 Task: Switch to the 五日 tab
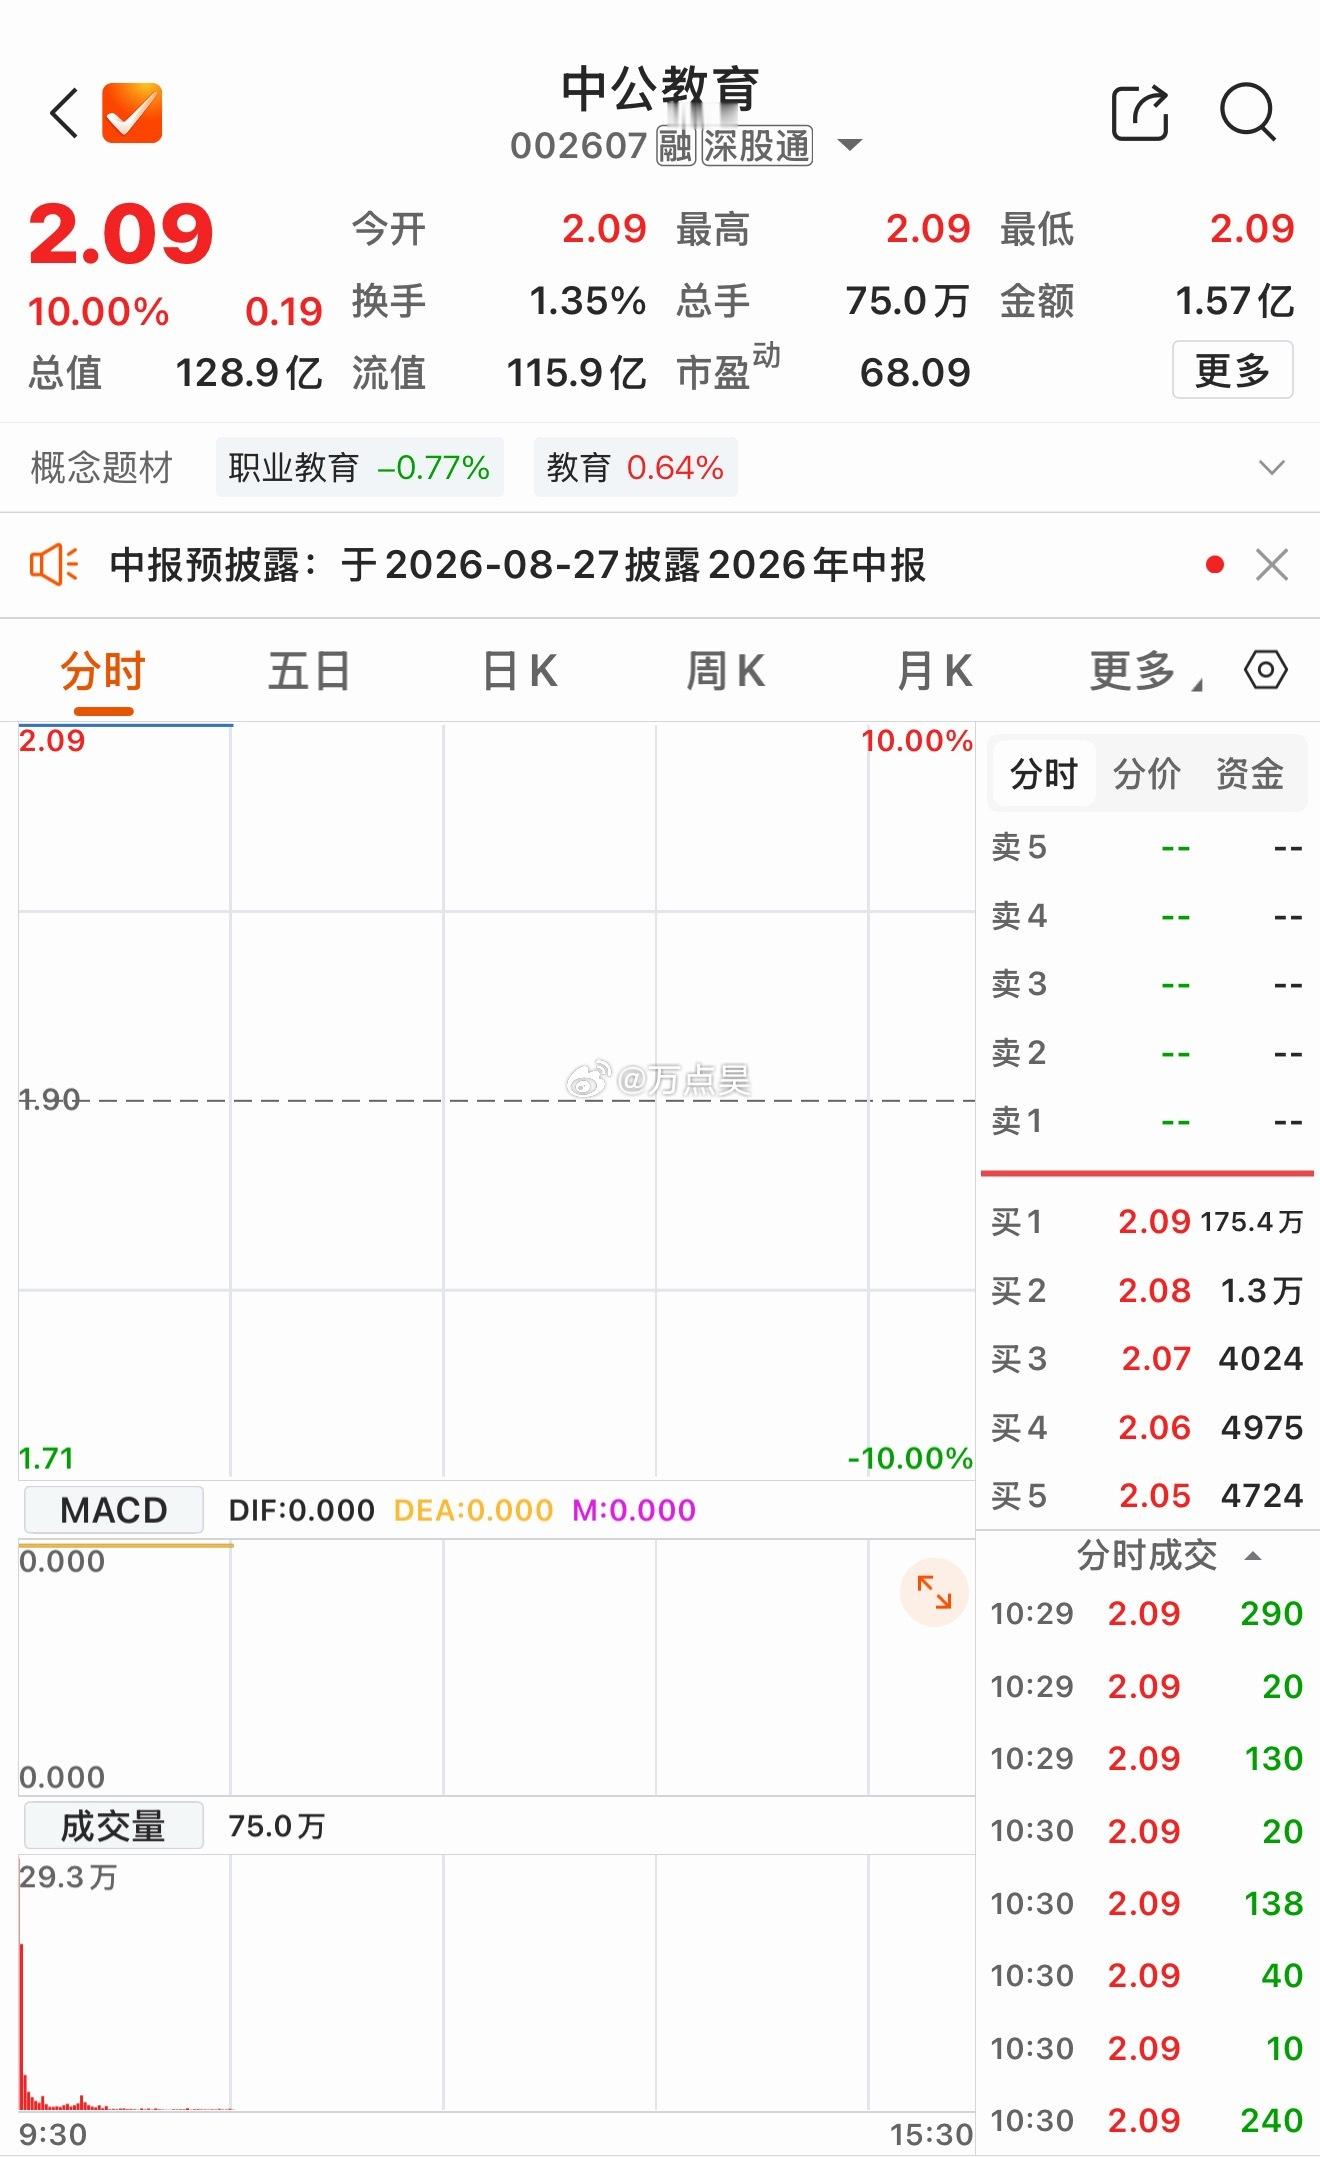pyautogui.click(x=309, y=671)
